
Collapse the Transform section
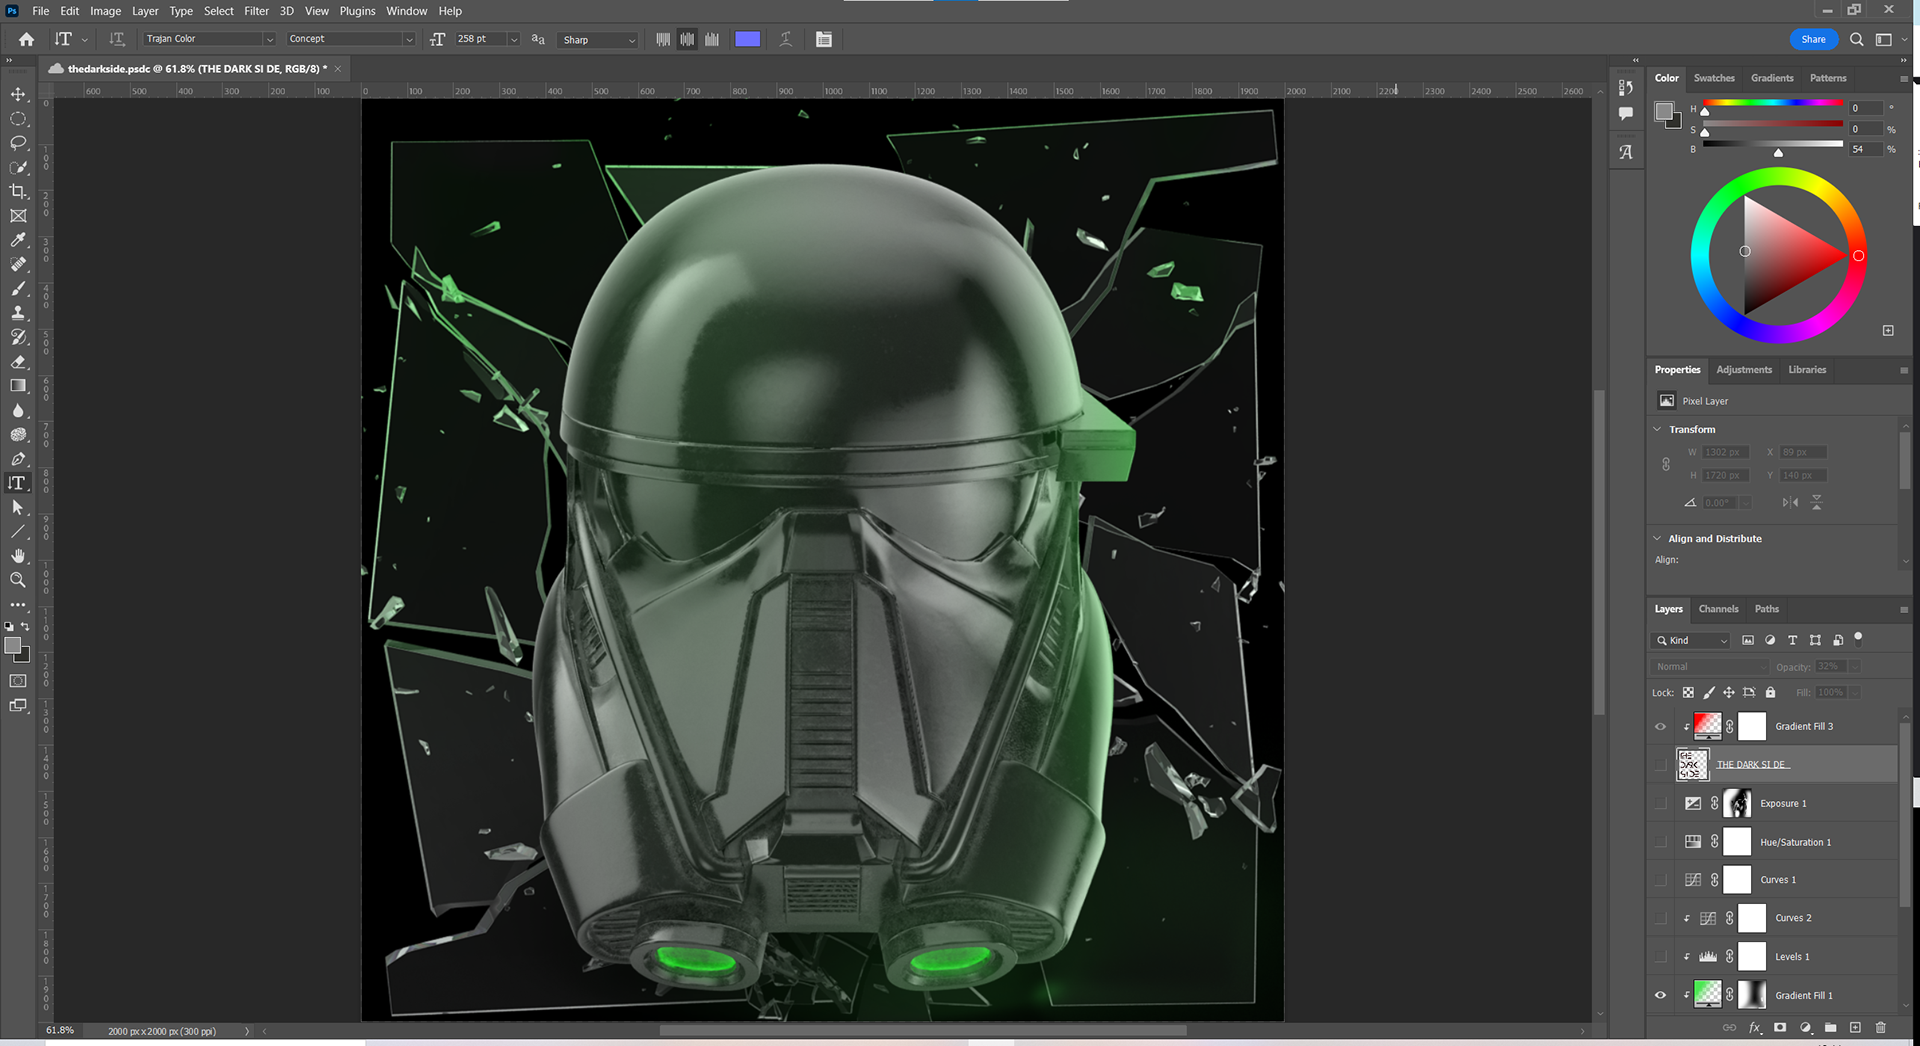click(x=1657, y=429)
